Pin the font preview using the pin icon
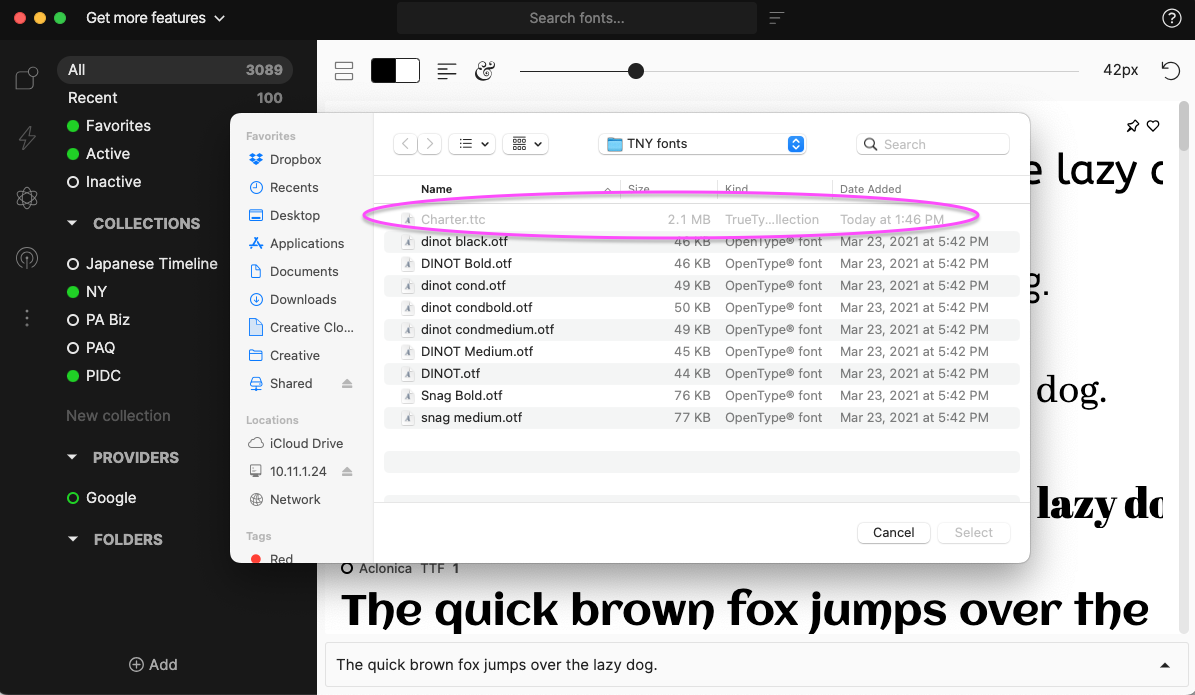Image resolution: width=1195 pixels, height=695 pixels. (1132, 126)
